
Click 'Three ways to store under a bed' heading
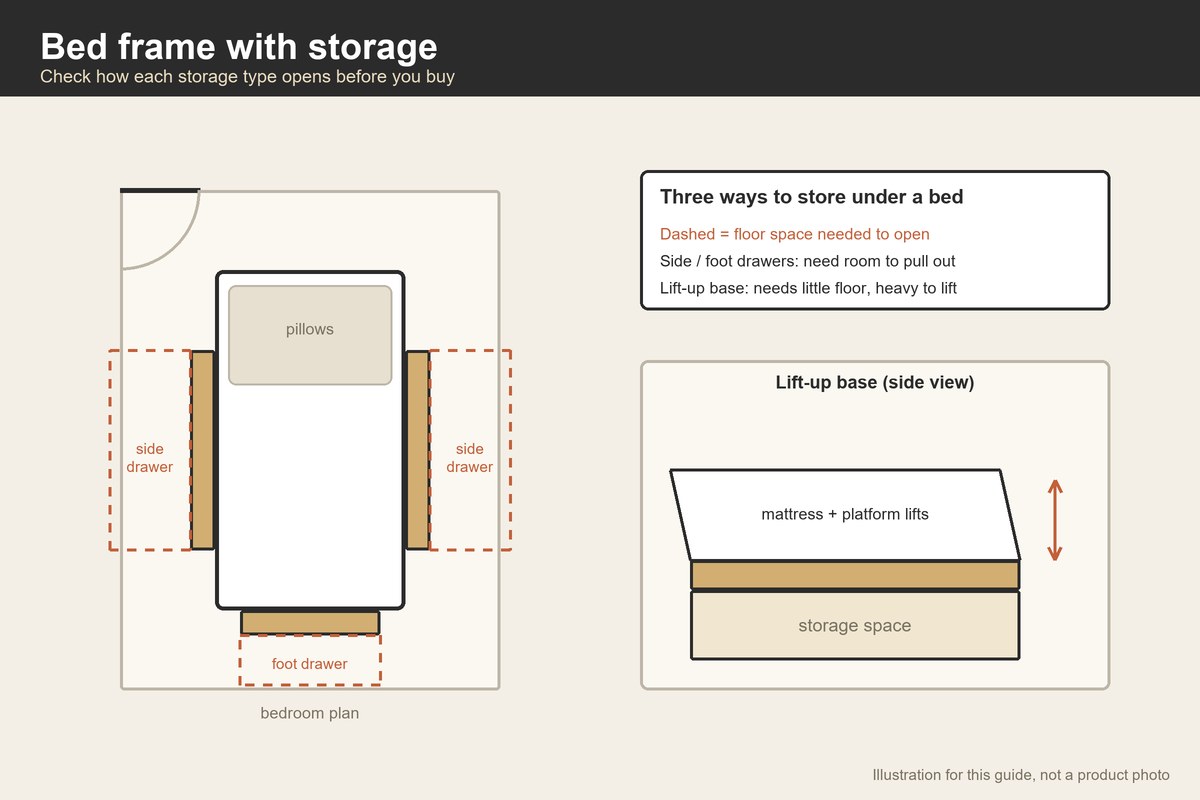[x=812, y=197]
